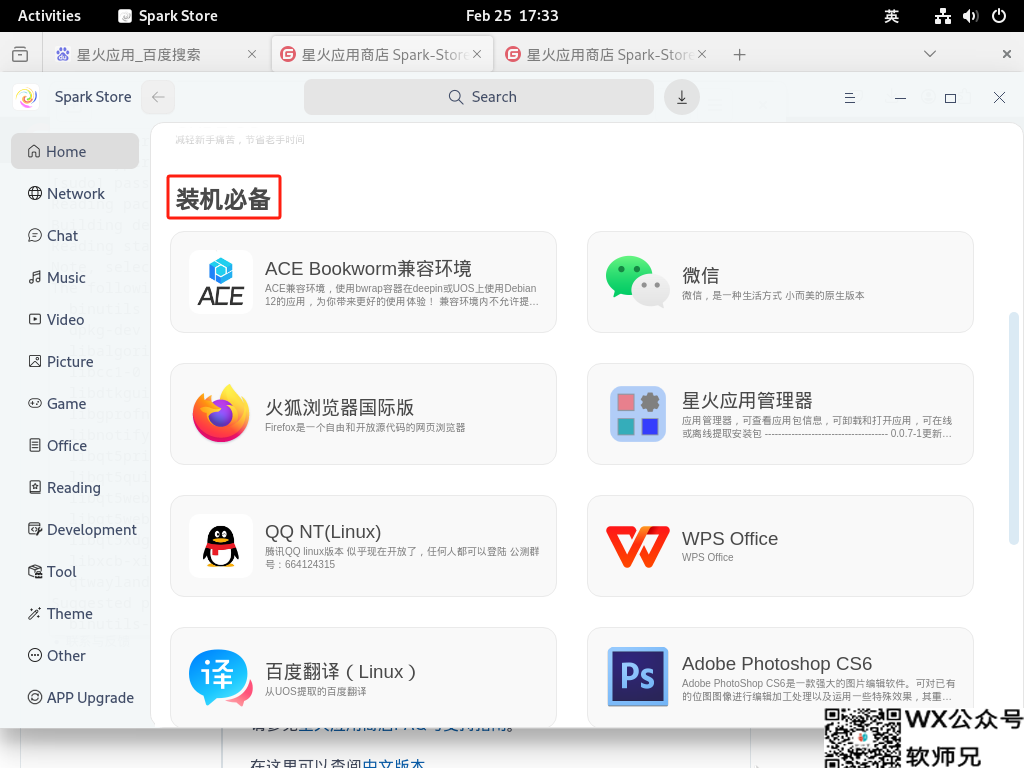Viewport: 1024px width, 768px height.
Task: Open the Activities overview
Action: (x=49, y=16)
